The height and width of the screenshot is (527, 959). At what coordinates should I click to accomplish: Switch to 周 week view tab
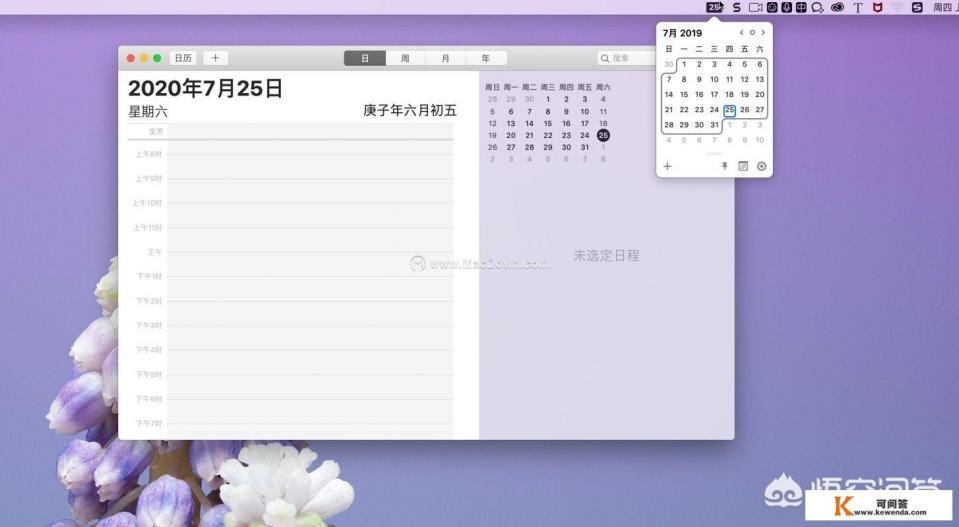click(x=405, y=58)
